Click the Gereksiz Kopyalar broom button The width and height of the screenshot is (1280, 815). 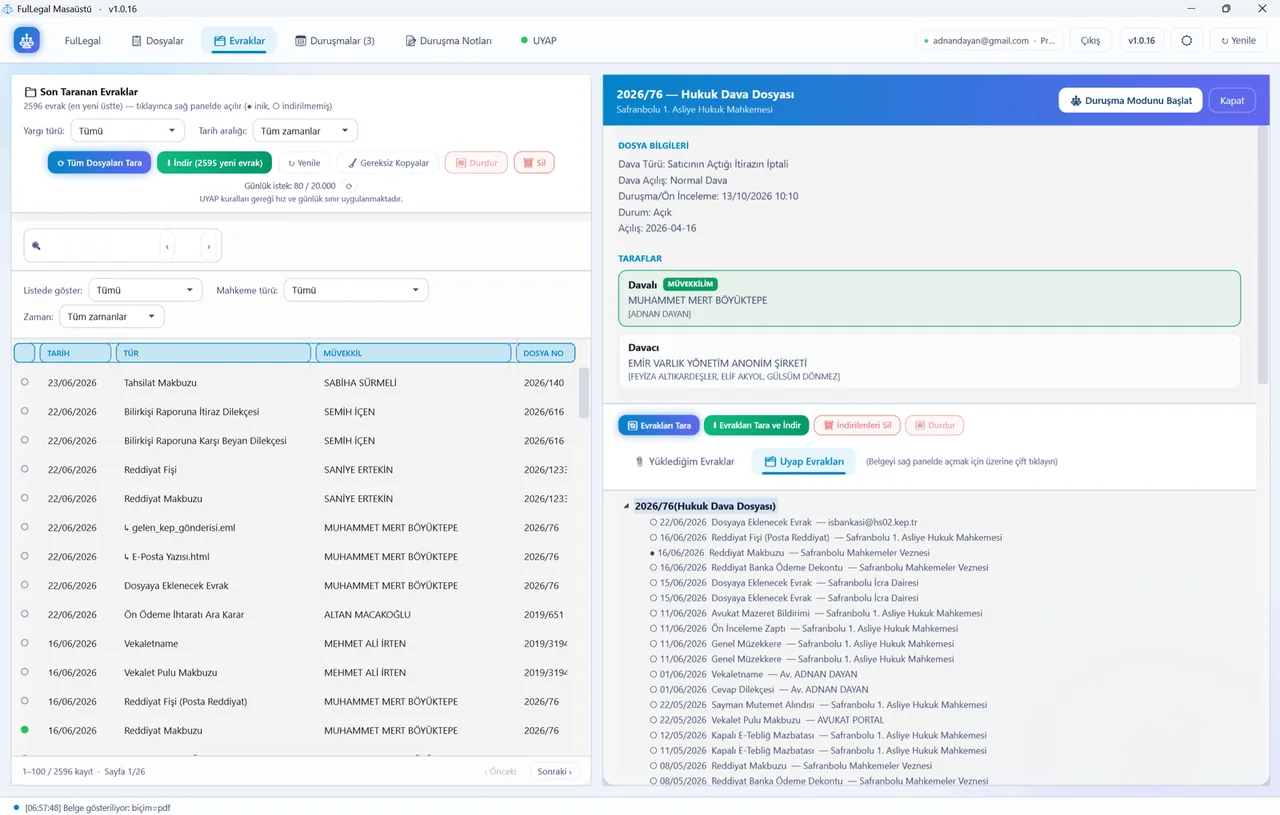(388, 163)
